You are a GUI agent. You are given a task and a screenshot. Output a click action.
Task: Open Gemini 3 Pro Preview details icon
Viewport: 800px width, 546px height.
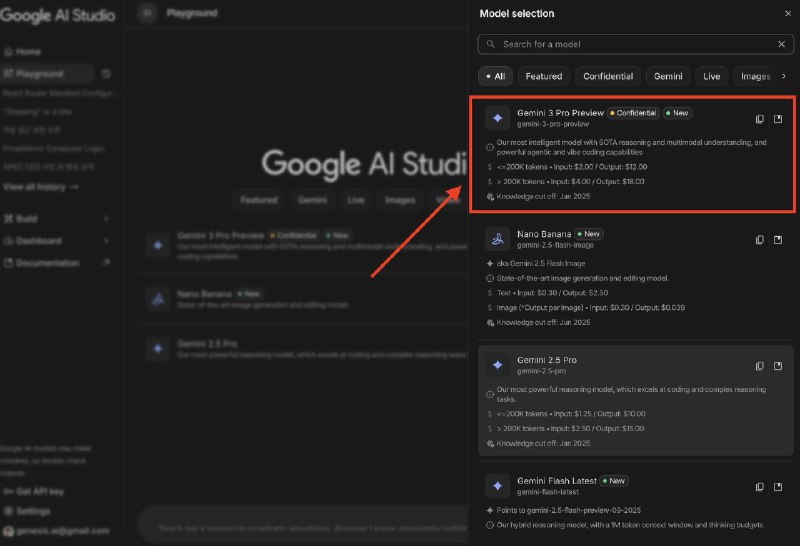778,119
